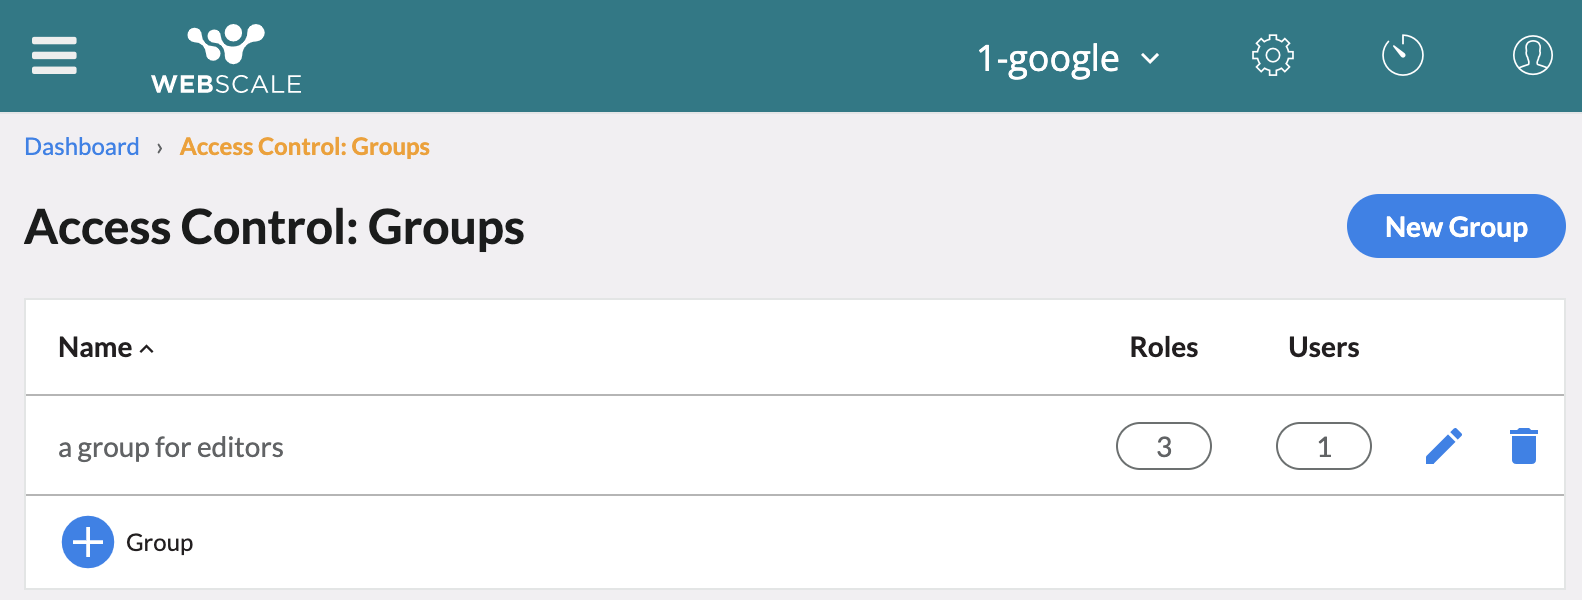Image resolution: width=1582 pixels, height=600 pixels.
Task: Click the blue plus add-group icon
Action: coord(88,542)
